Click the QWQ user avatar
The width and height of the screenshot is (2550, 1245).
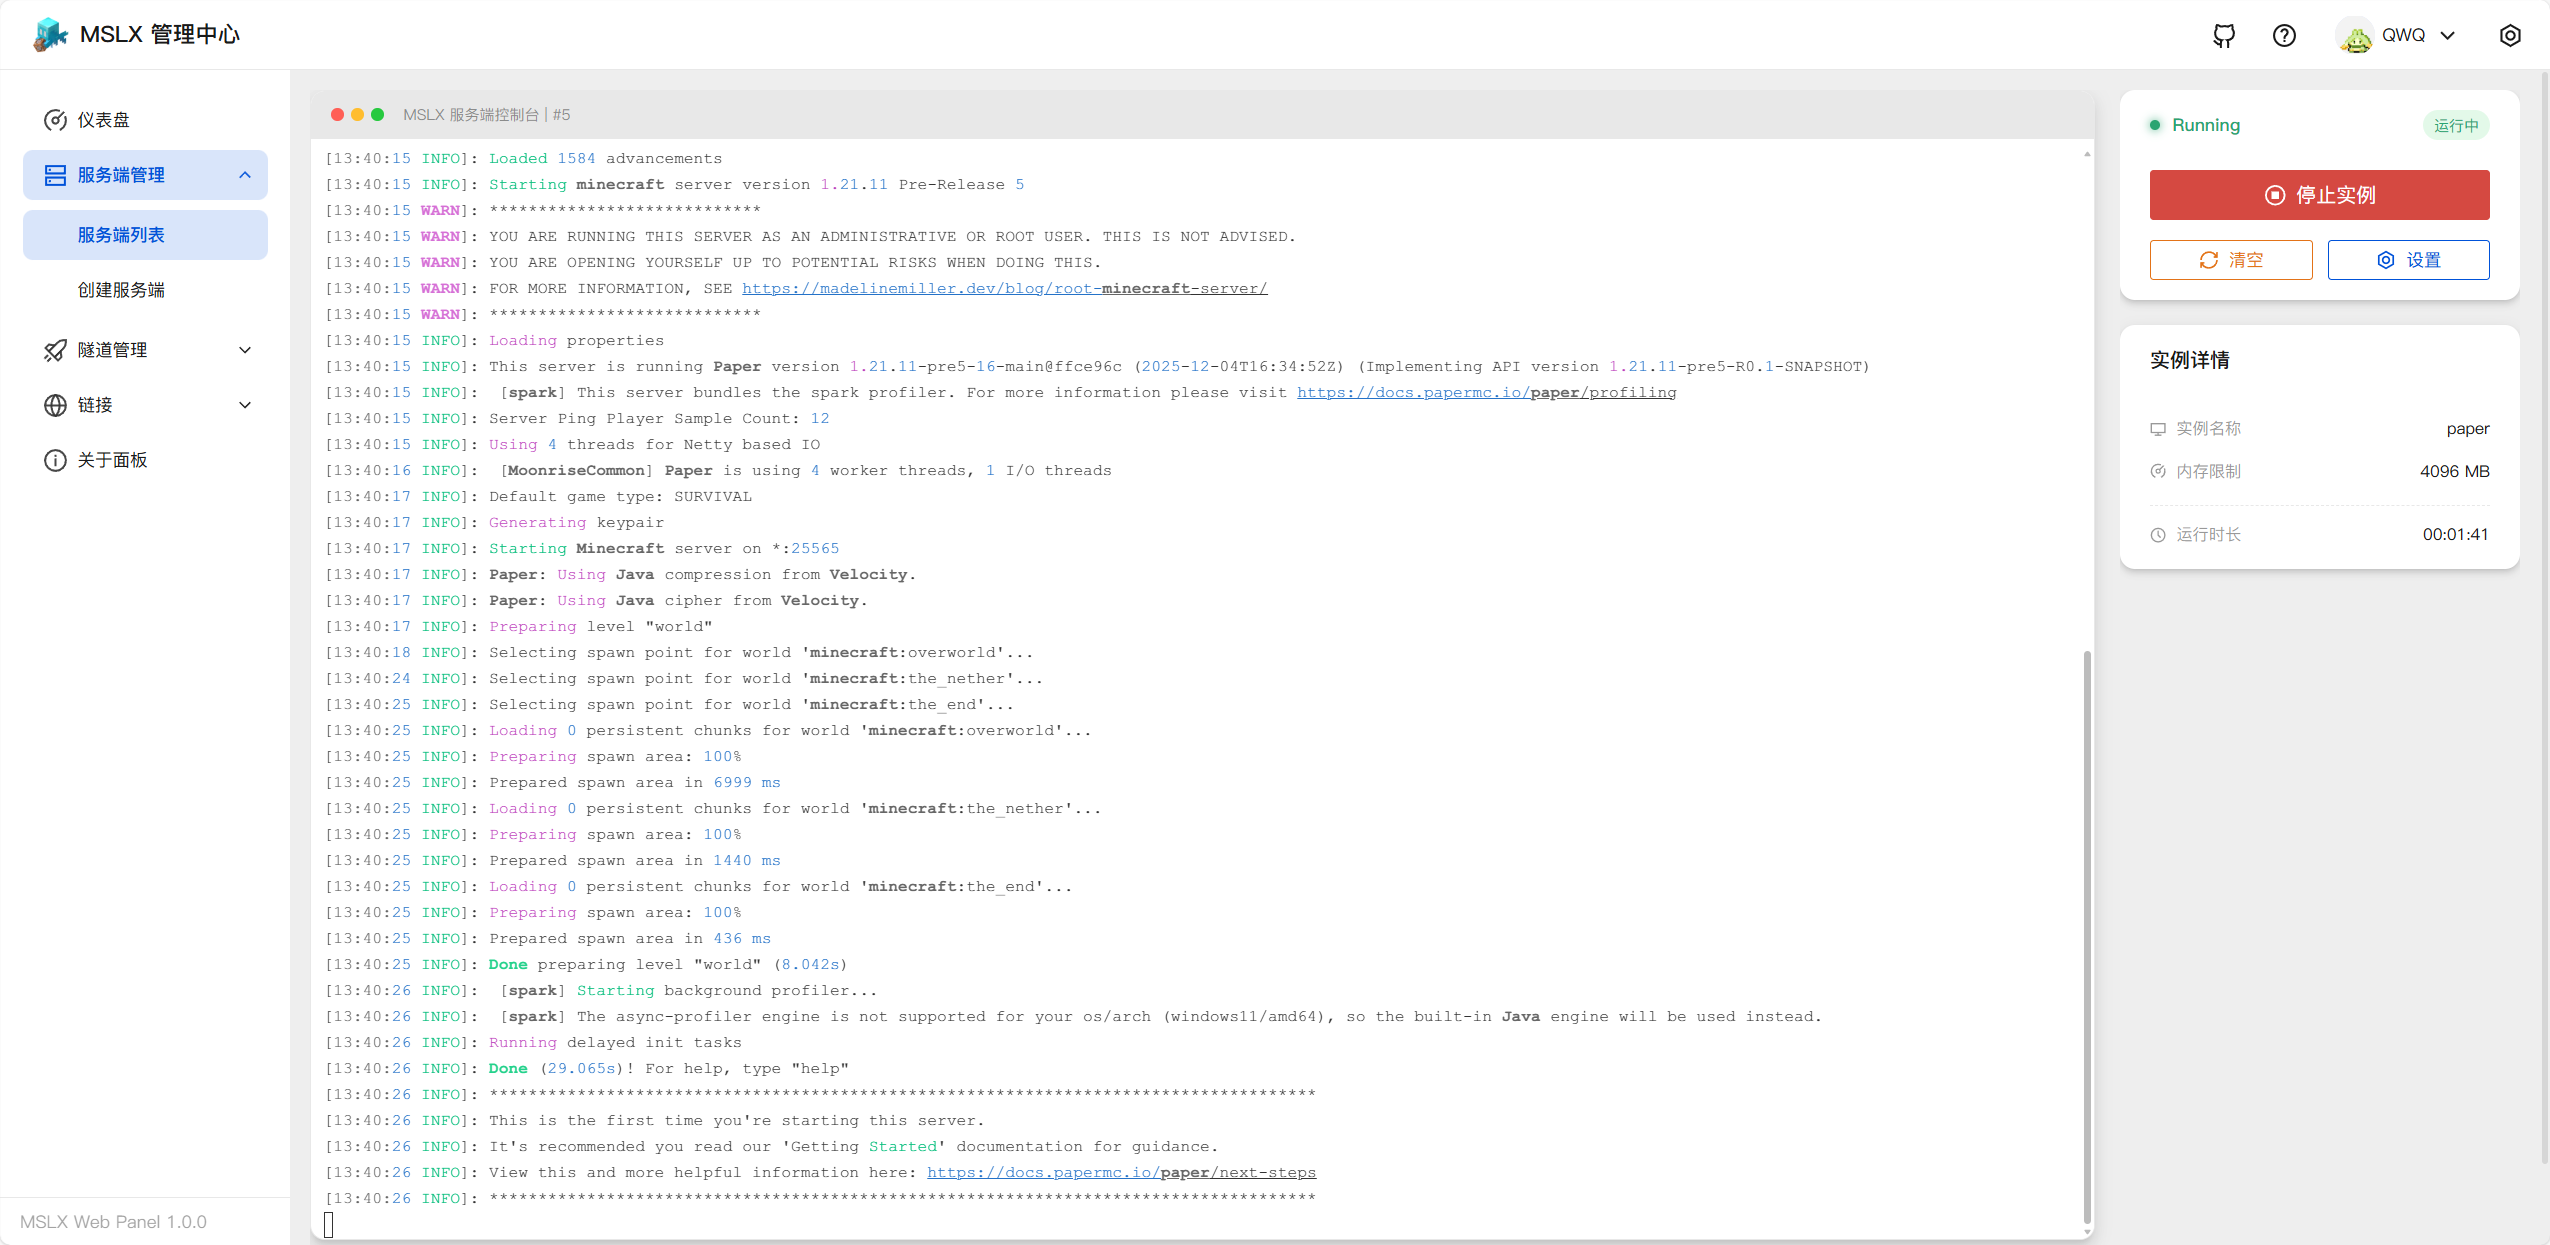(x=2356, y=36)
